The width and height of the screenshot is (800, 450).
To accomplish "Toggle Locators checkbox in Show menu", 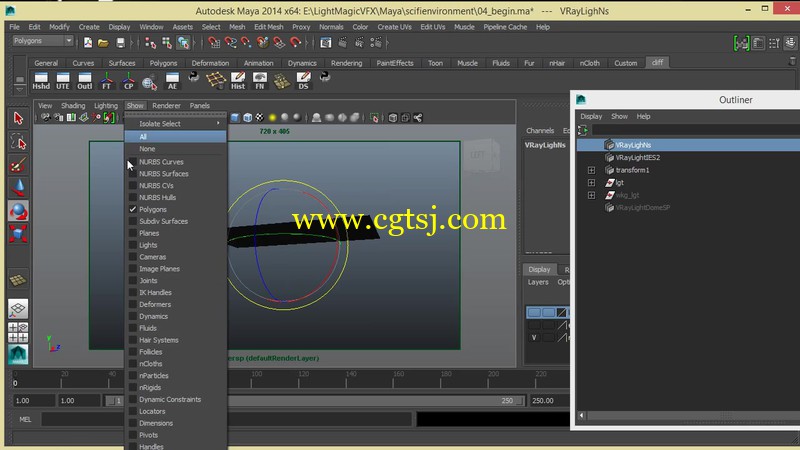I will (x=133, y=411).
